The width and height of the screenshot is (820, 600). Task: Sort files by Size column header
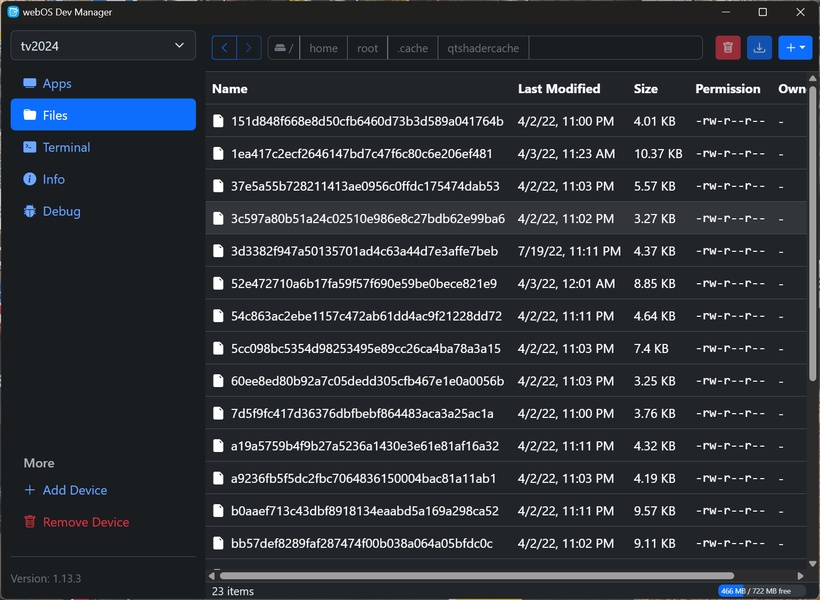pyautogui.click(x=646, y=89)
